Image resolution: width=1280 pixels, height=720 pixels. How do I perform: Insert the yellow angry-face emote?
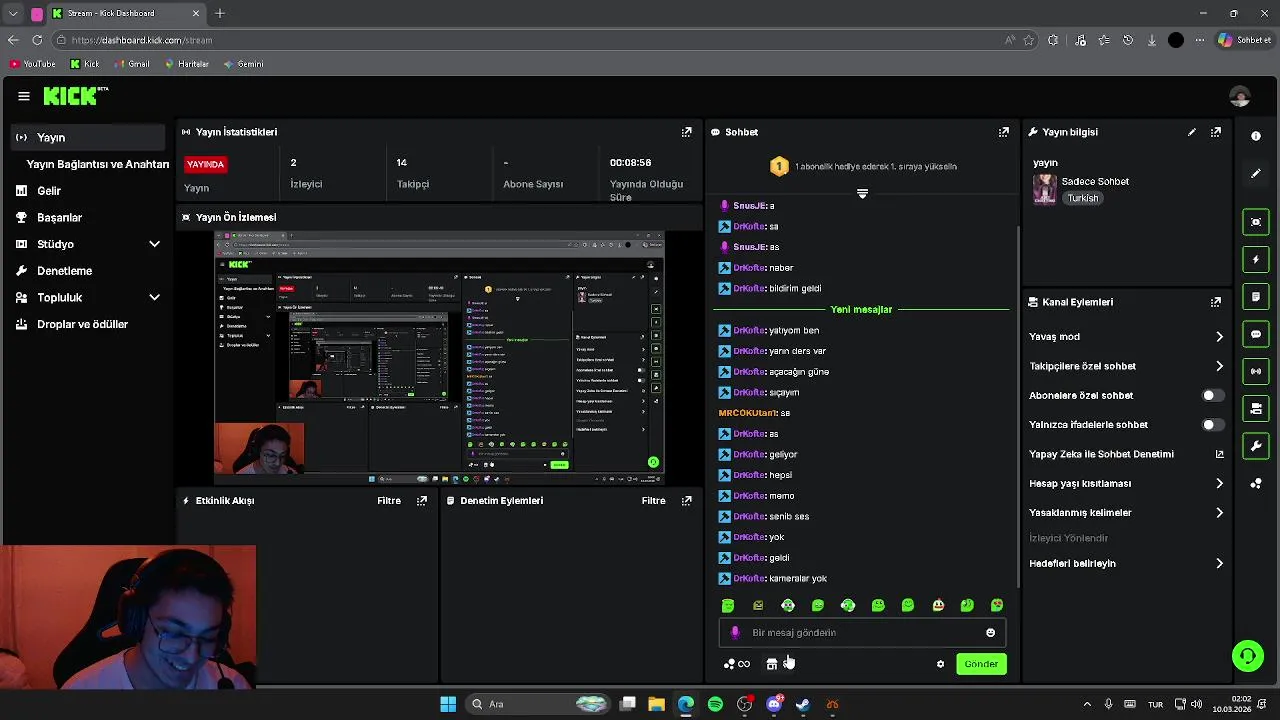click(758, 605)
